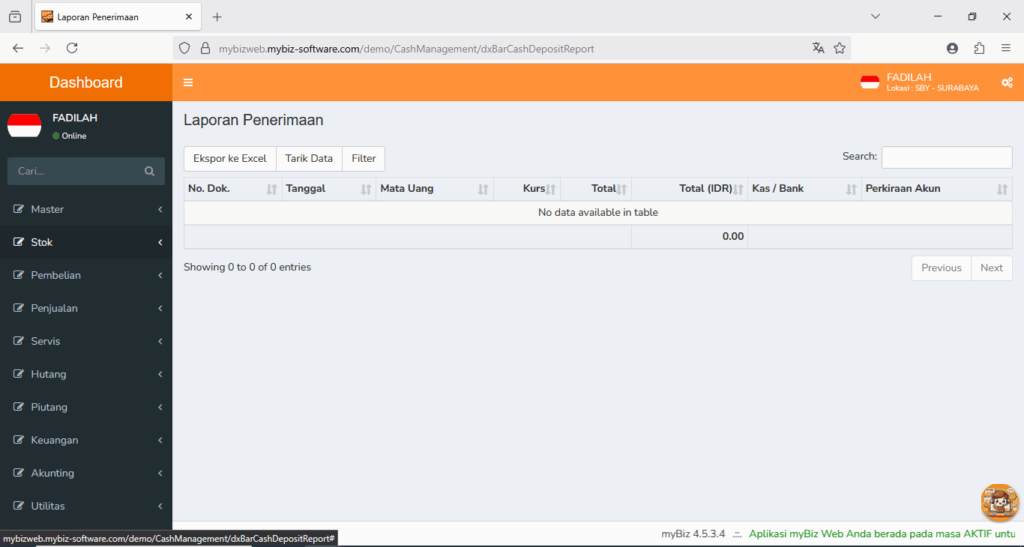Sort by Kas / Bank column arrows
The image size is (1024, 547).
(x=851, y=189)
